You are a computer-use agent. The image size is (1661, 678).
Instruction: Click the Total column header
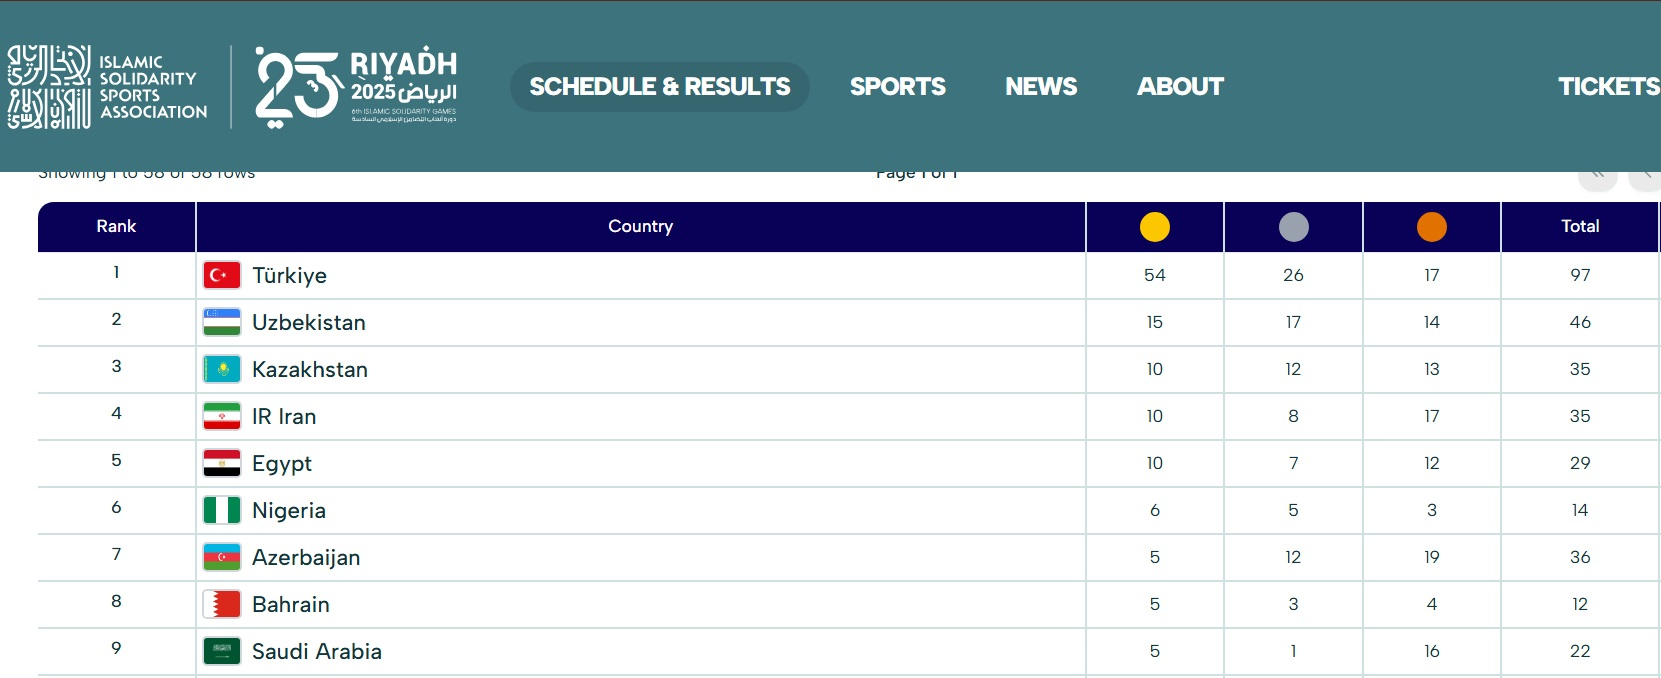[x=1580, y=226]
